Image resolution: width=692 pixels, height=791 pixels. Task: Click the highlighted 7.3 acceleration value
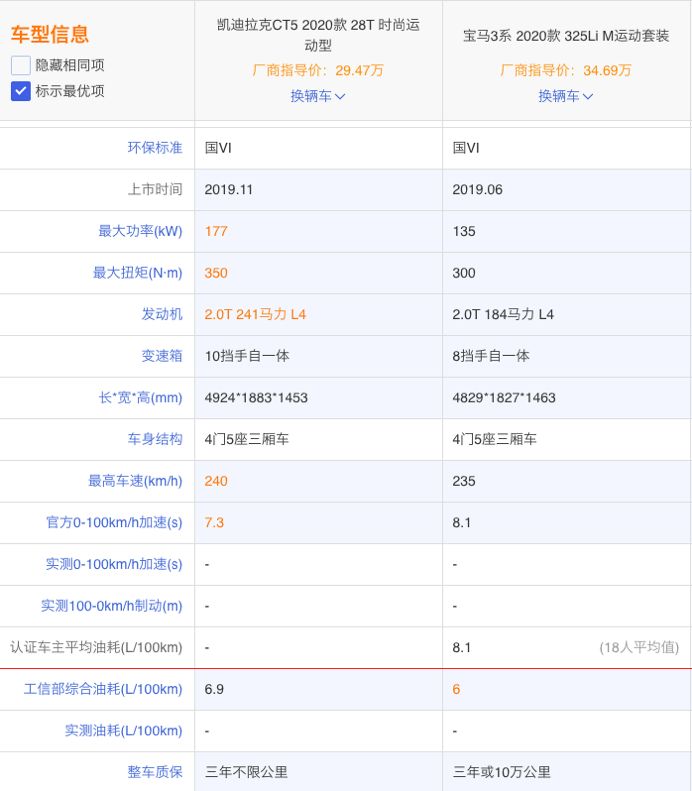pyautogui.click(x=214, y=523)
